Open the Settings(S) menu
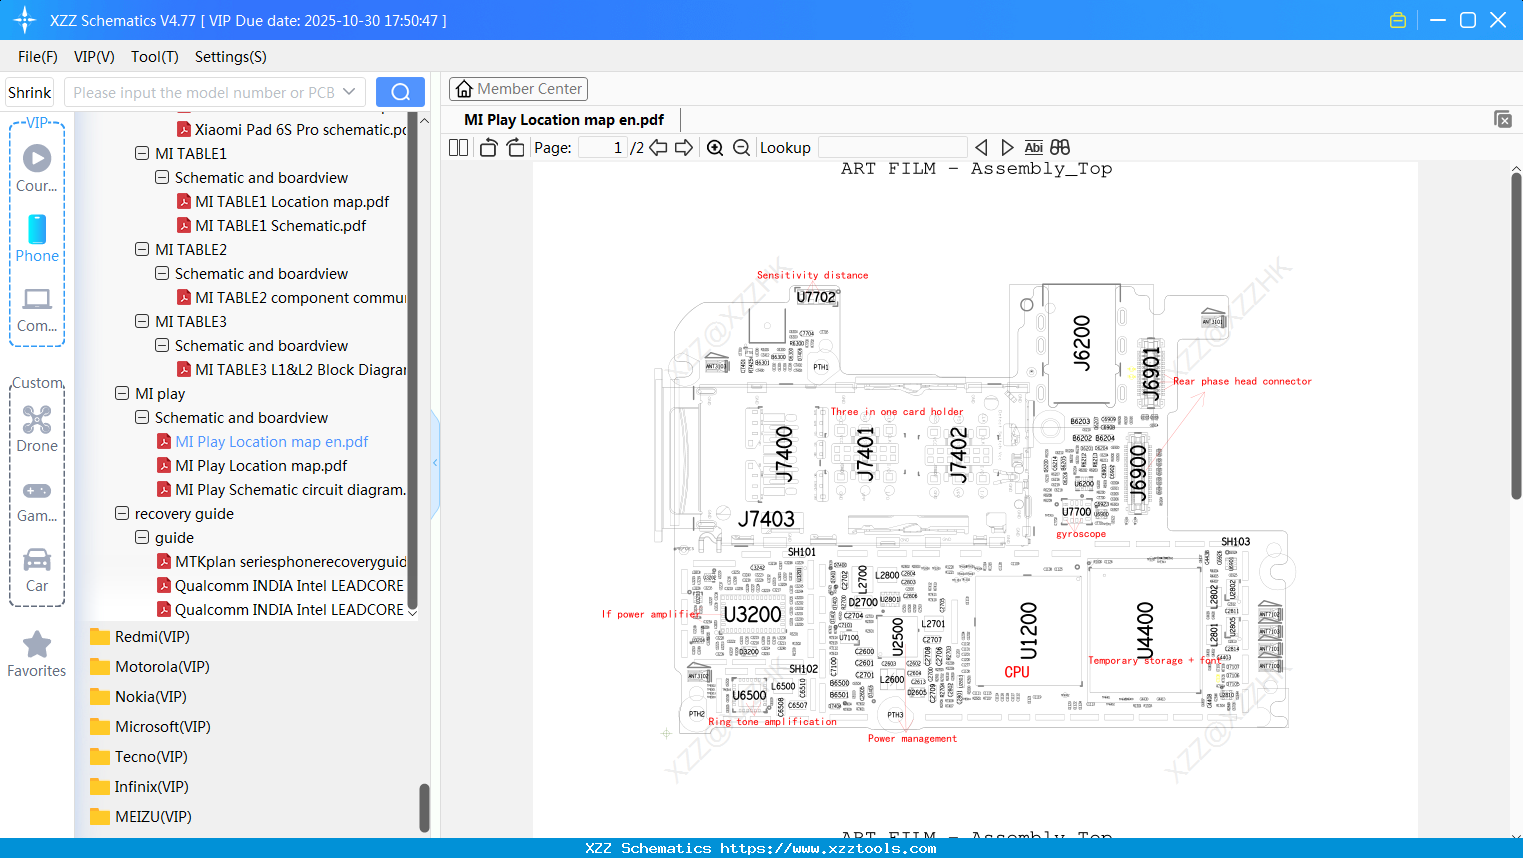The height and width of the screenshot is (858, 1523). click(230, 57)
